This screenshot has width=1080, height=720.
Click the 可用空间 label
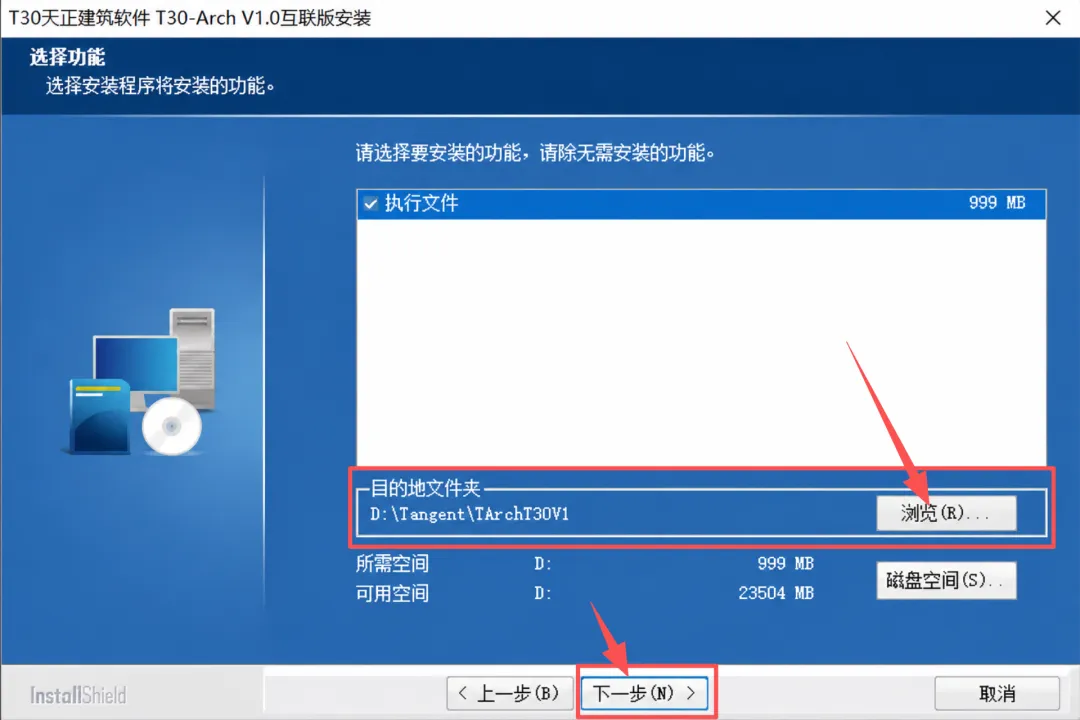point(392,593)
